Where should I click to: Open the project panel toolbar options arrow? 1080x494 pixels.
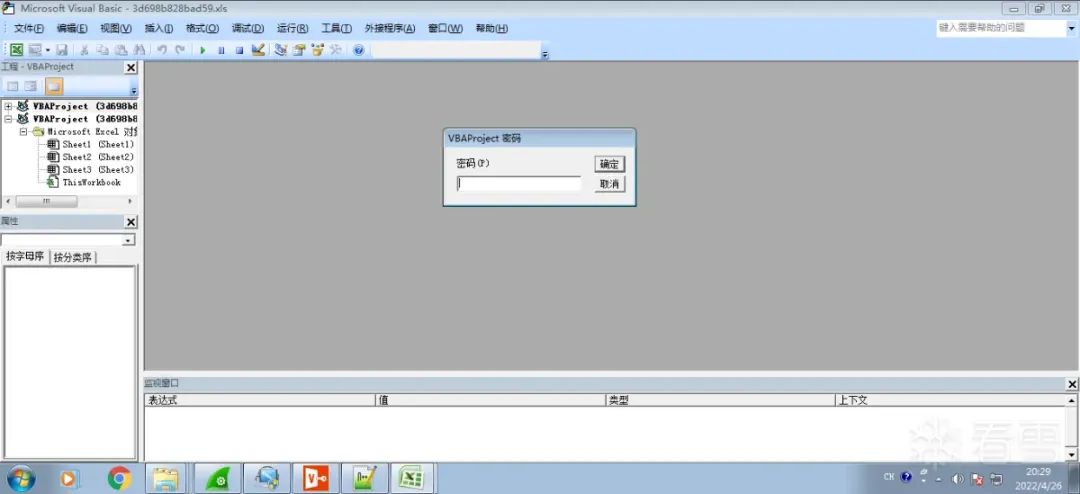134,90
